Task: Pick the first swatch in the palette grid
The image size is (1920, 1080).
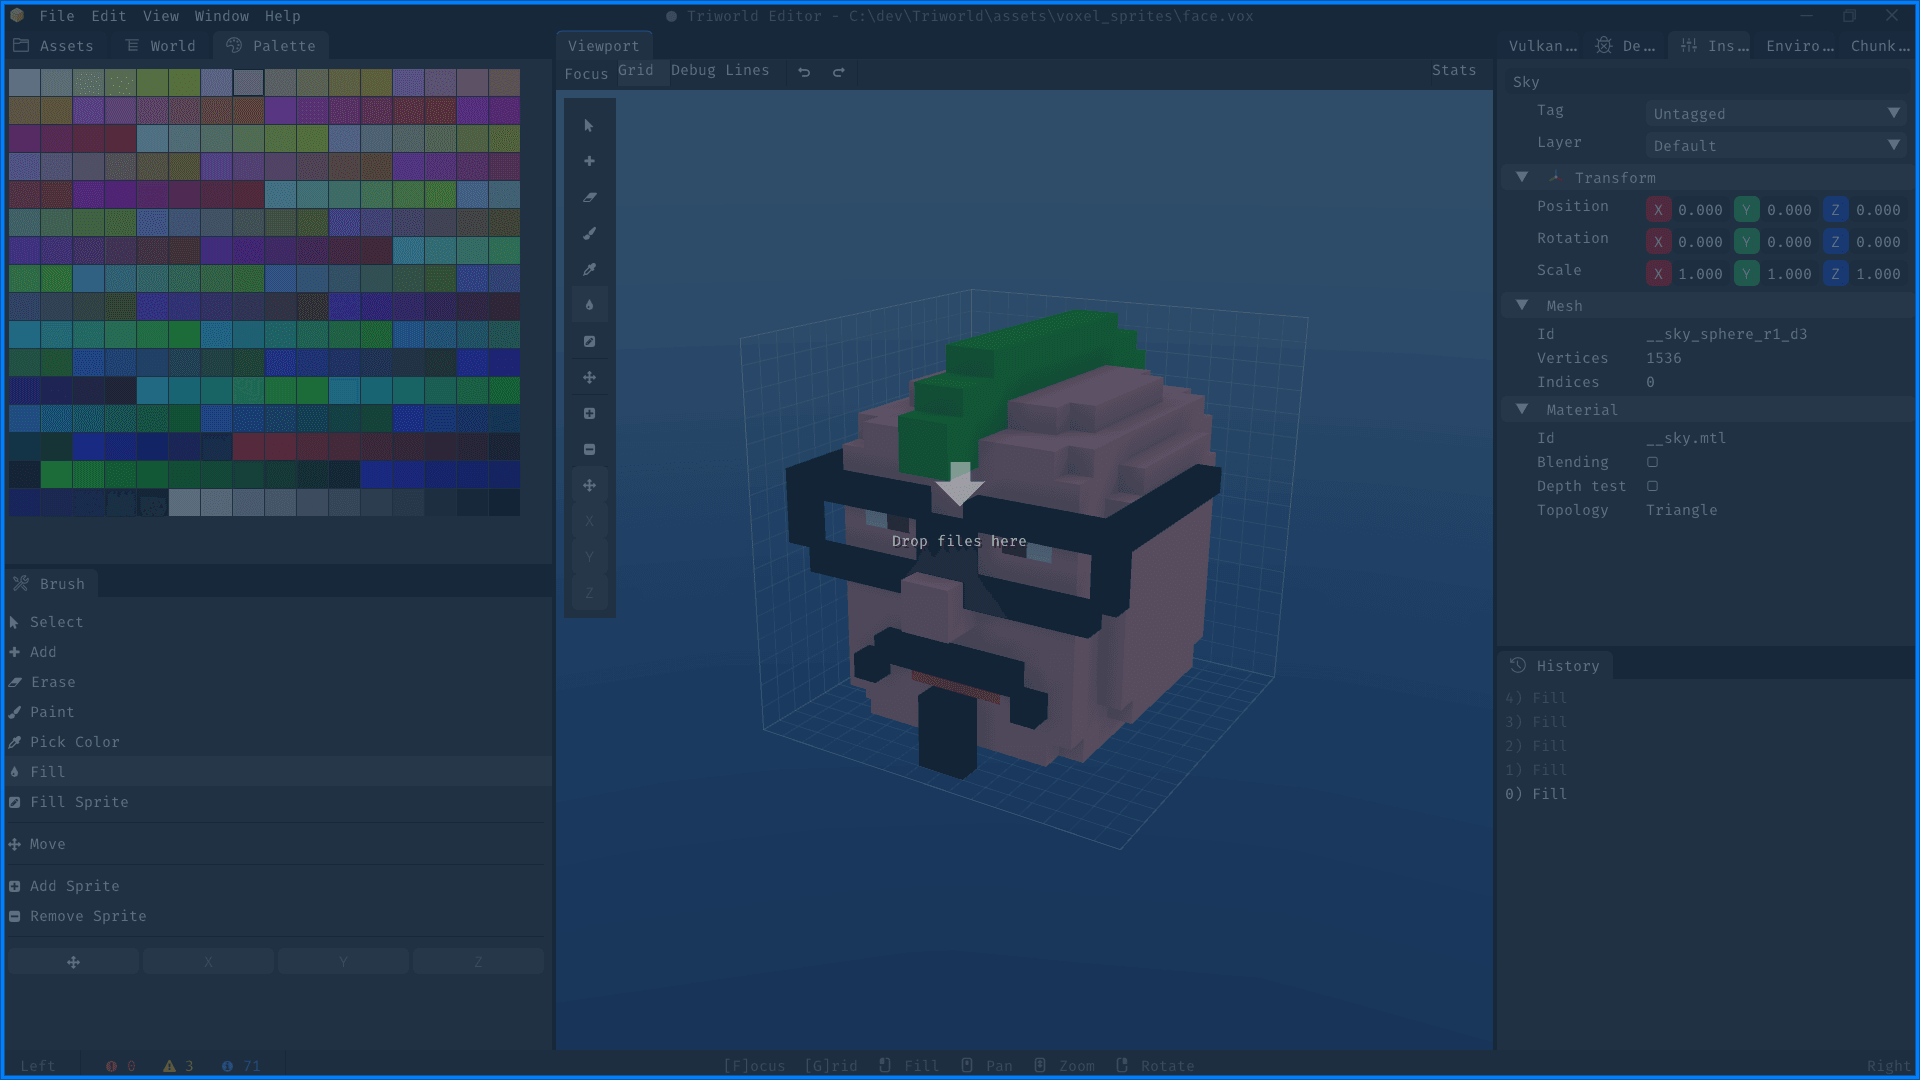Action: [x=24, y=82]
